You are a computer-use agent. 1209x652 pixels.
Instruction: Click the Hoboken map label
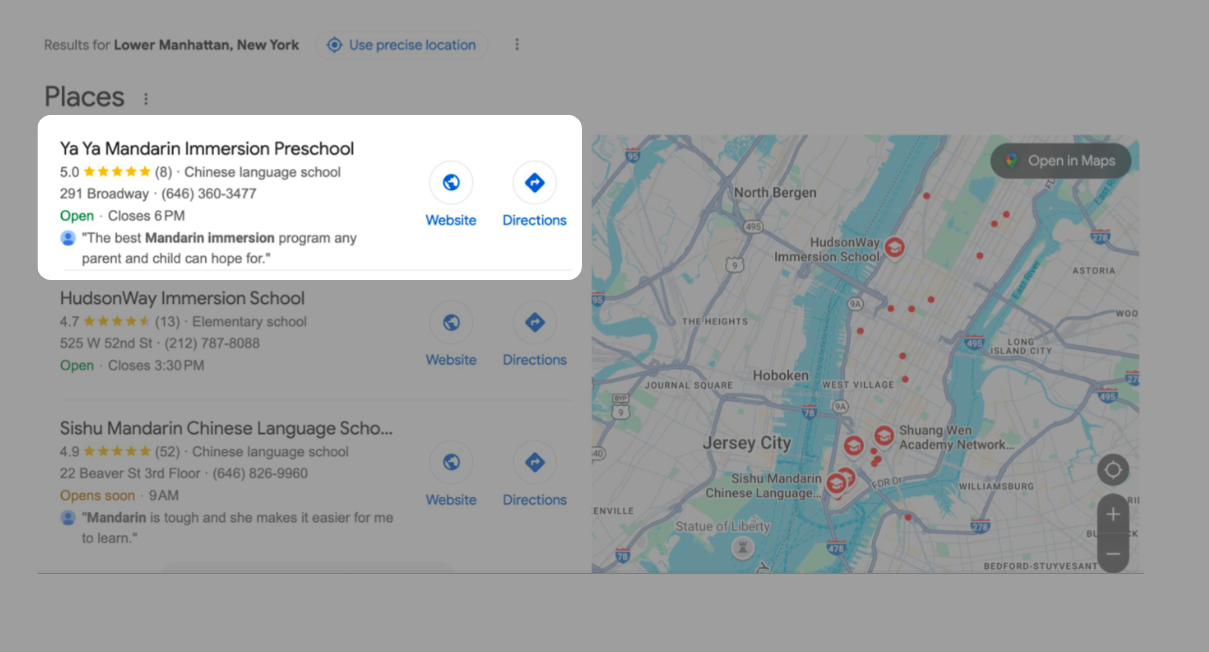781,376
